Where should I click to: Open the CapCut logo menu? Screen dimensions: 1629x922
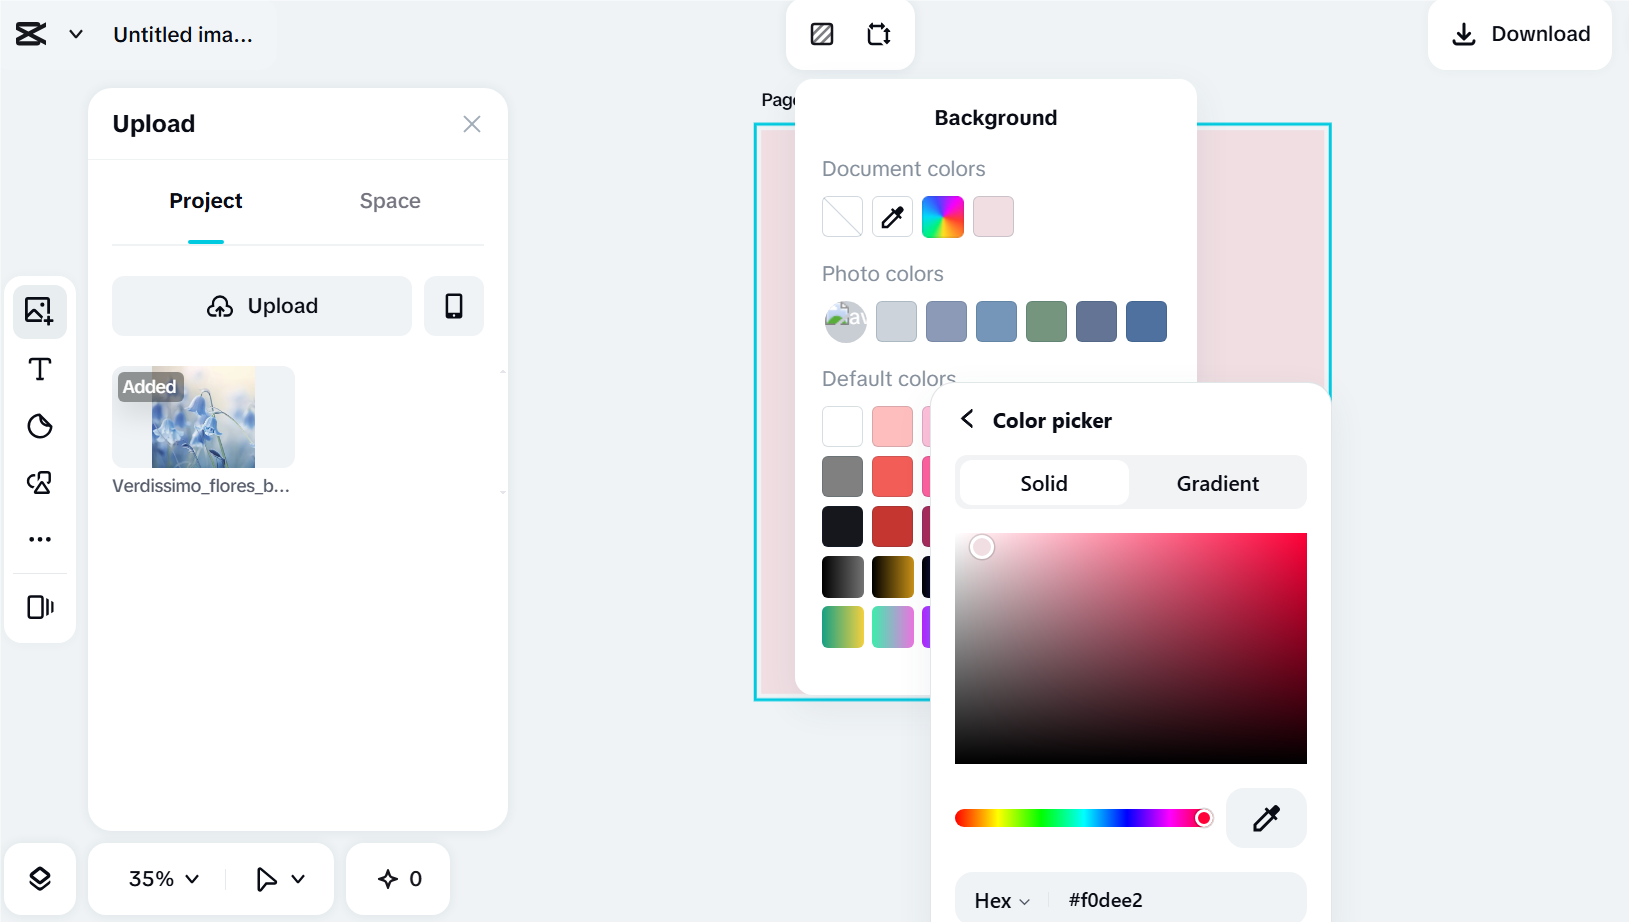pyautogui.click(x=31, y=34)
